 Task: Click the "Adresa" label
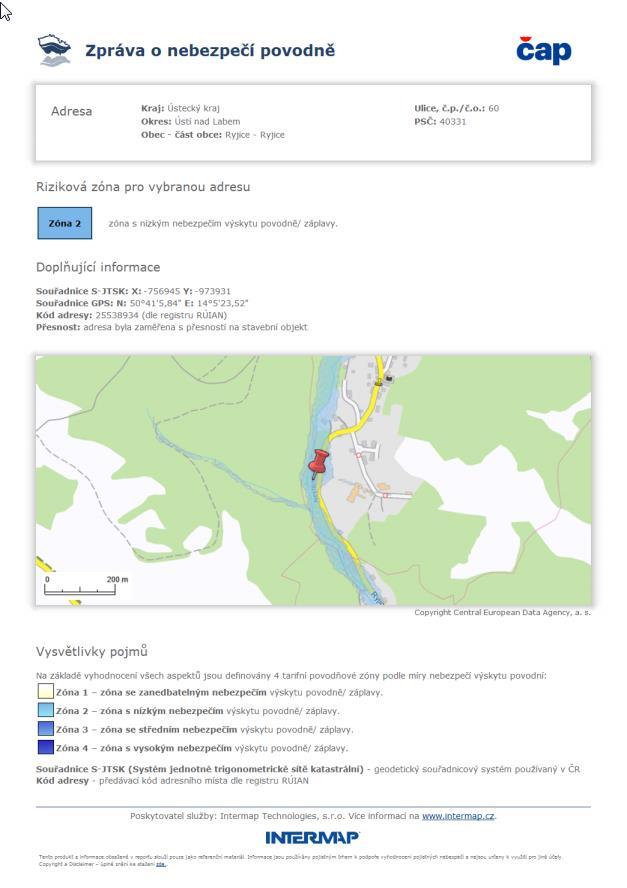tap(71, 111)
